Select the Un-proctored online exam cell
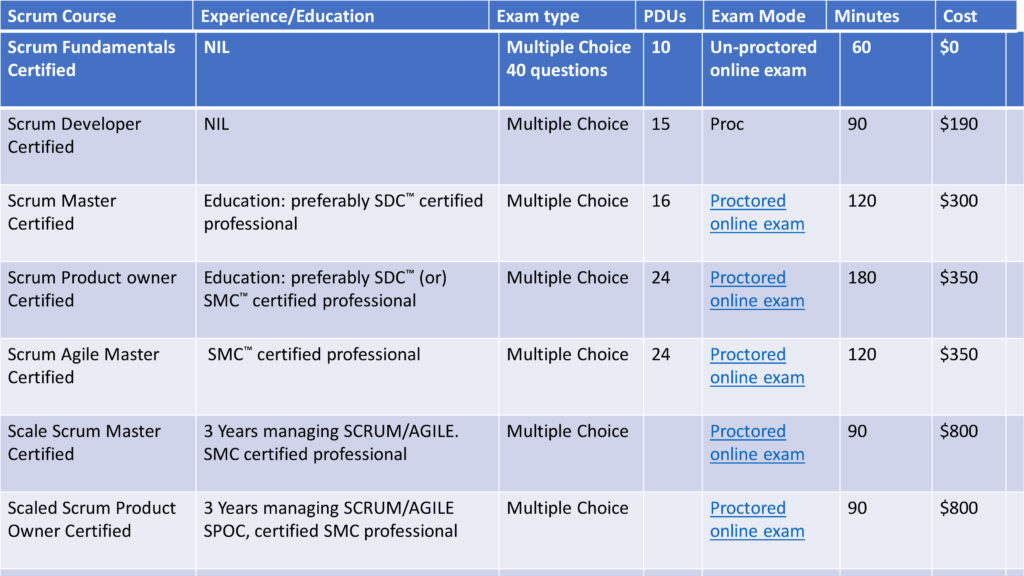The width and height of the screenshot is (1024, 576). pos(771,69)
